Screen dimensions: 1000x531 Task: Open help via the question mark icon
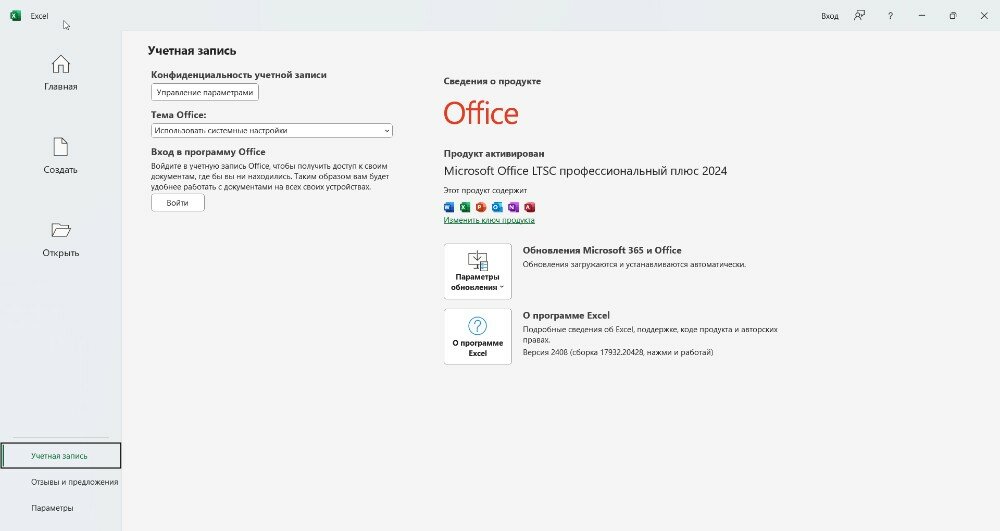click(x=890, y=16)
